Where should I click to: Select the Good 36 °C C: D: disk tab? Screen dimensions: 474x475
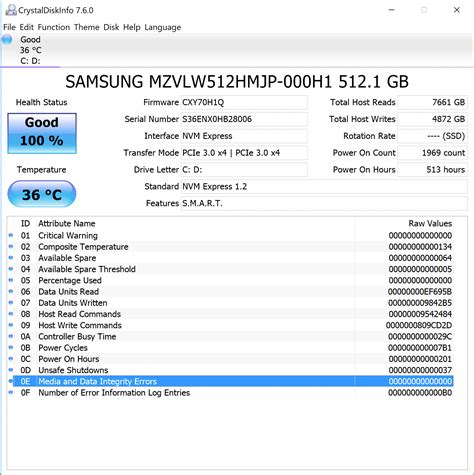(30, 50)
